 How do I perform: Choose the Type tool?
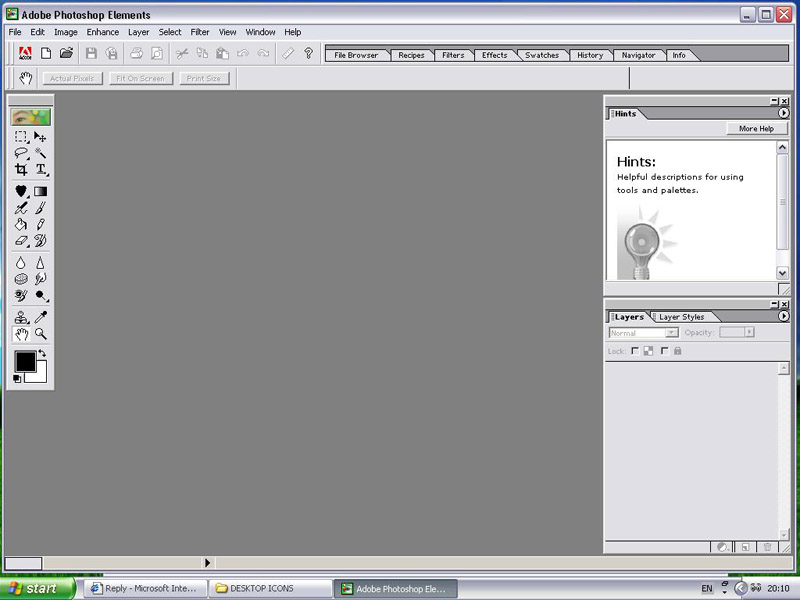click(41, 170)
